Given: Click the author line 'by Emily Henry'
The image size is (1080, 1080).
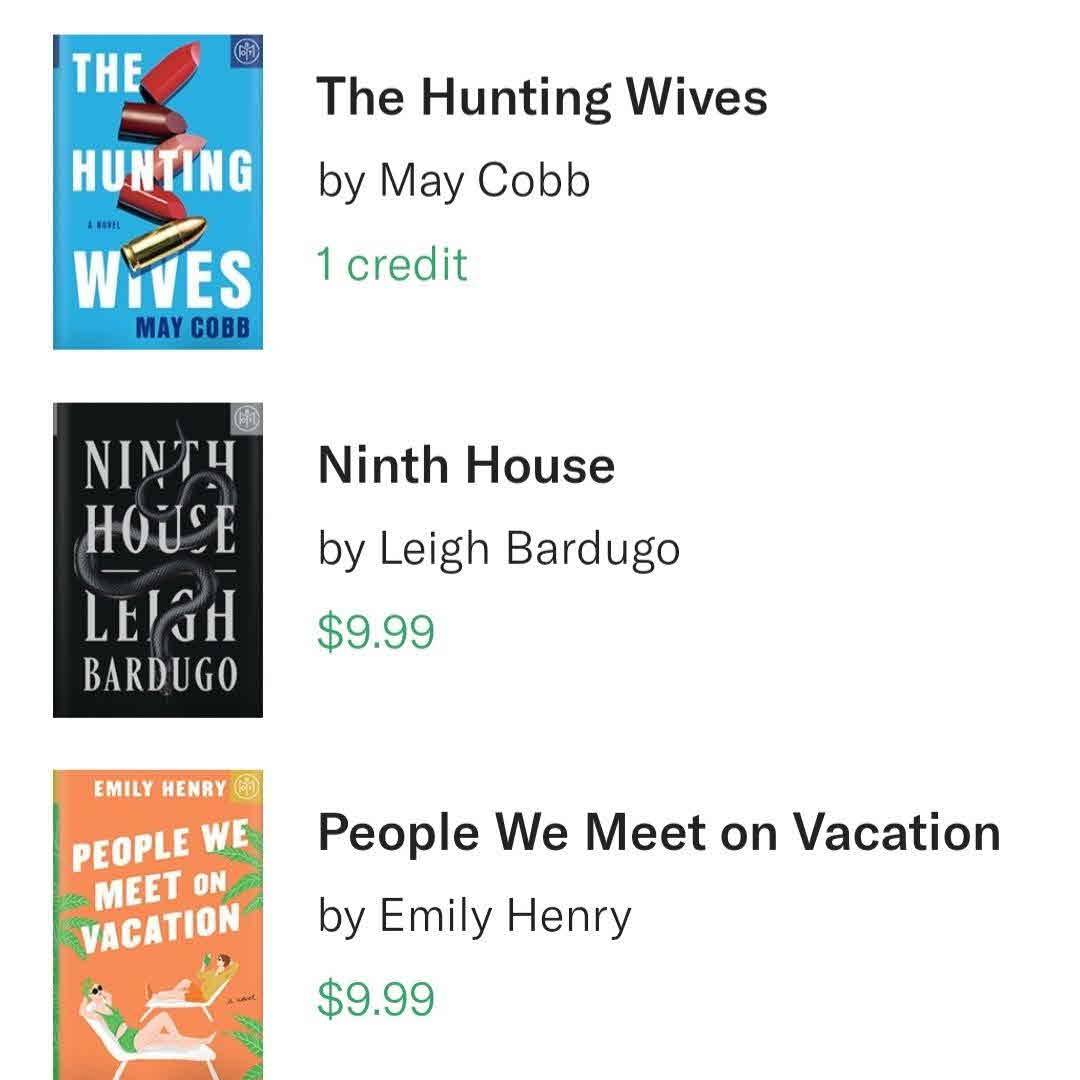Looking at the screenshot, I should click(x=475, y=916).
